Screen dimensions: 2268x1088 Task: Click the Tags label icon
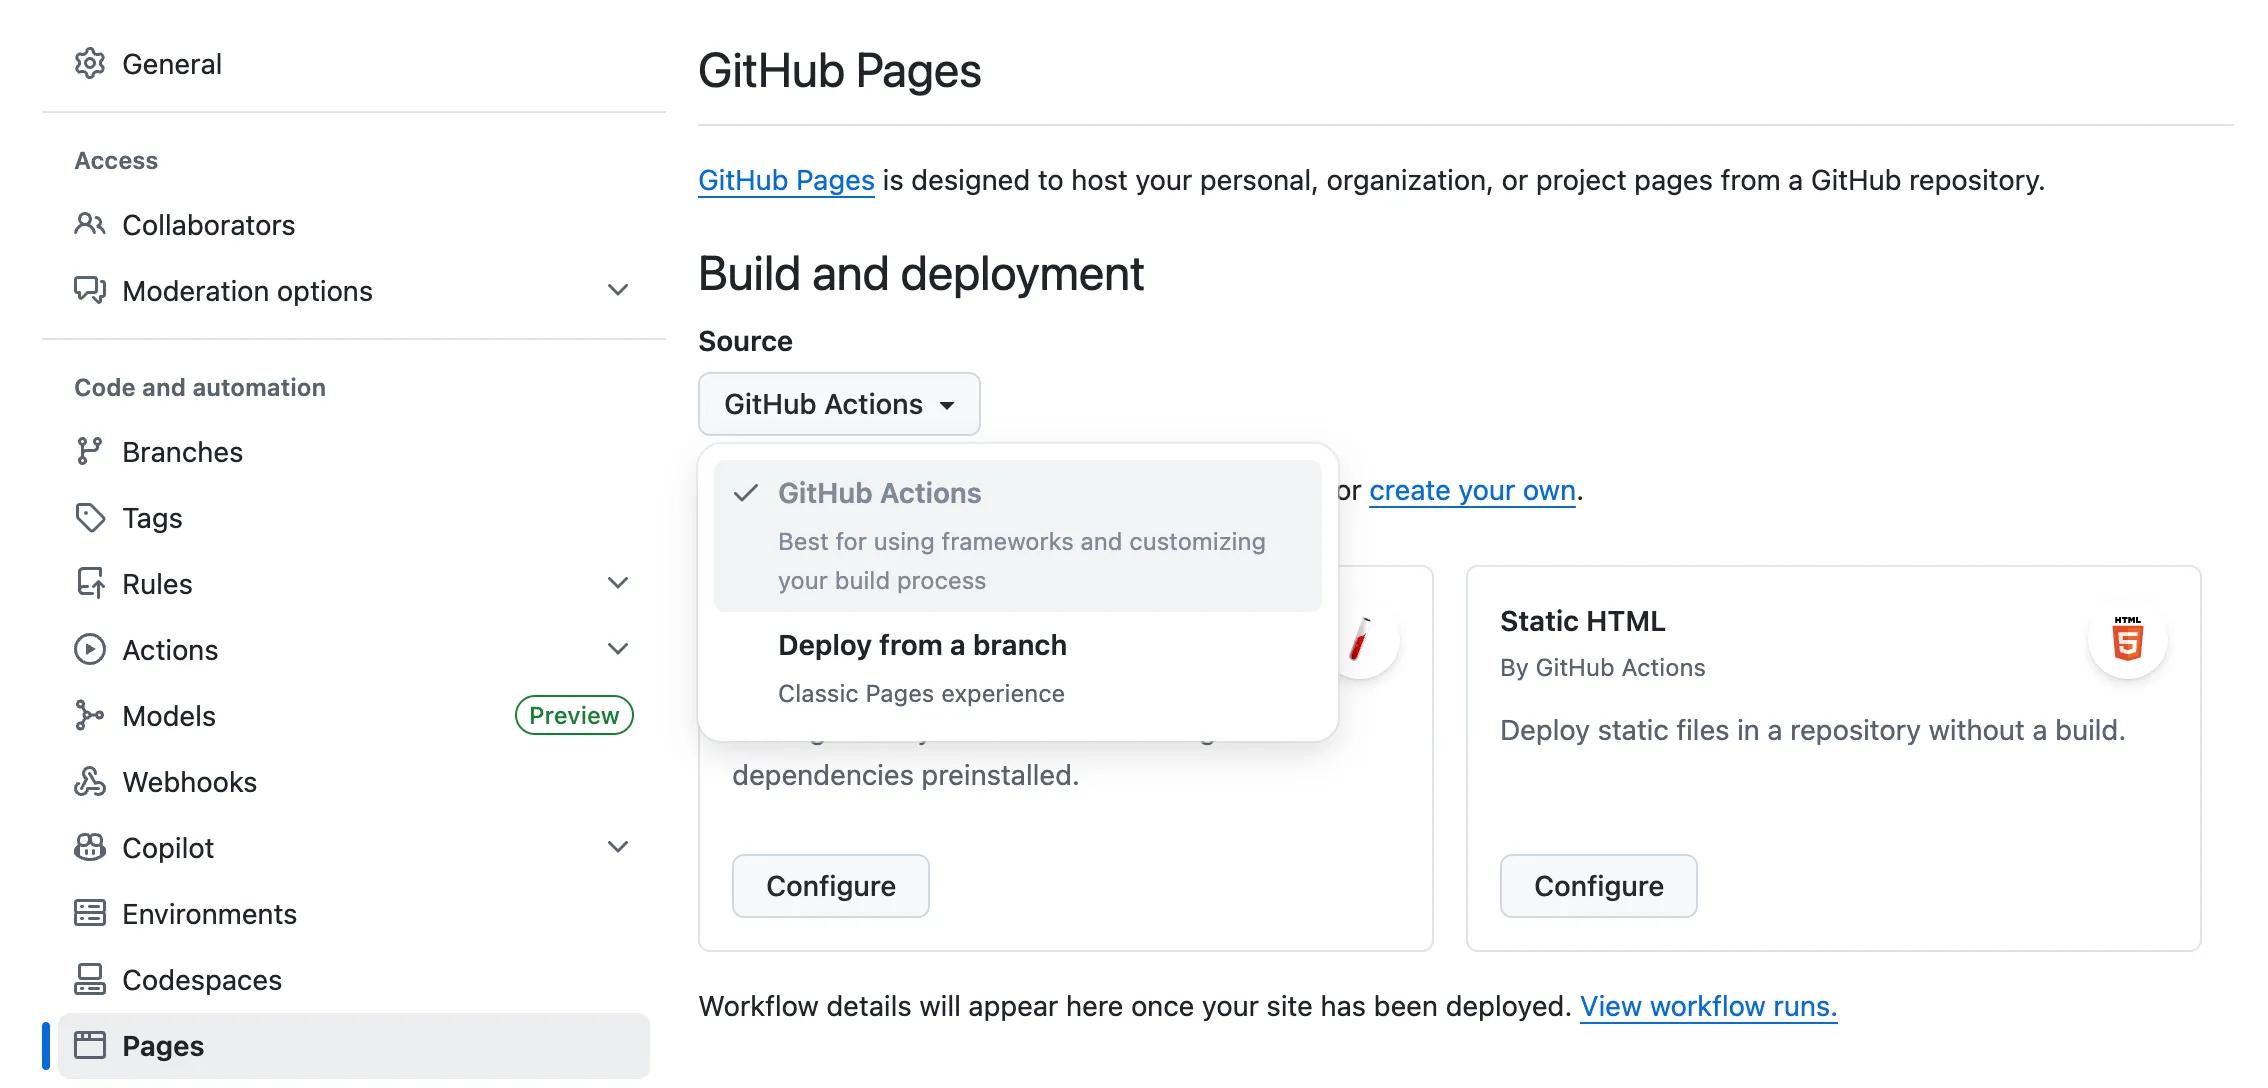point(90,518)
